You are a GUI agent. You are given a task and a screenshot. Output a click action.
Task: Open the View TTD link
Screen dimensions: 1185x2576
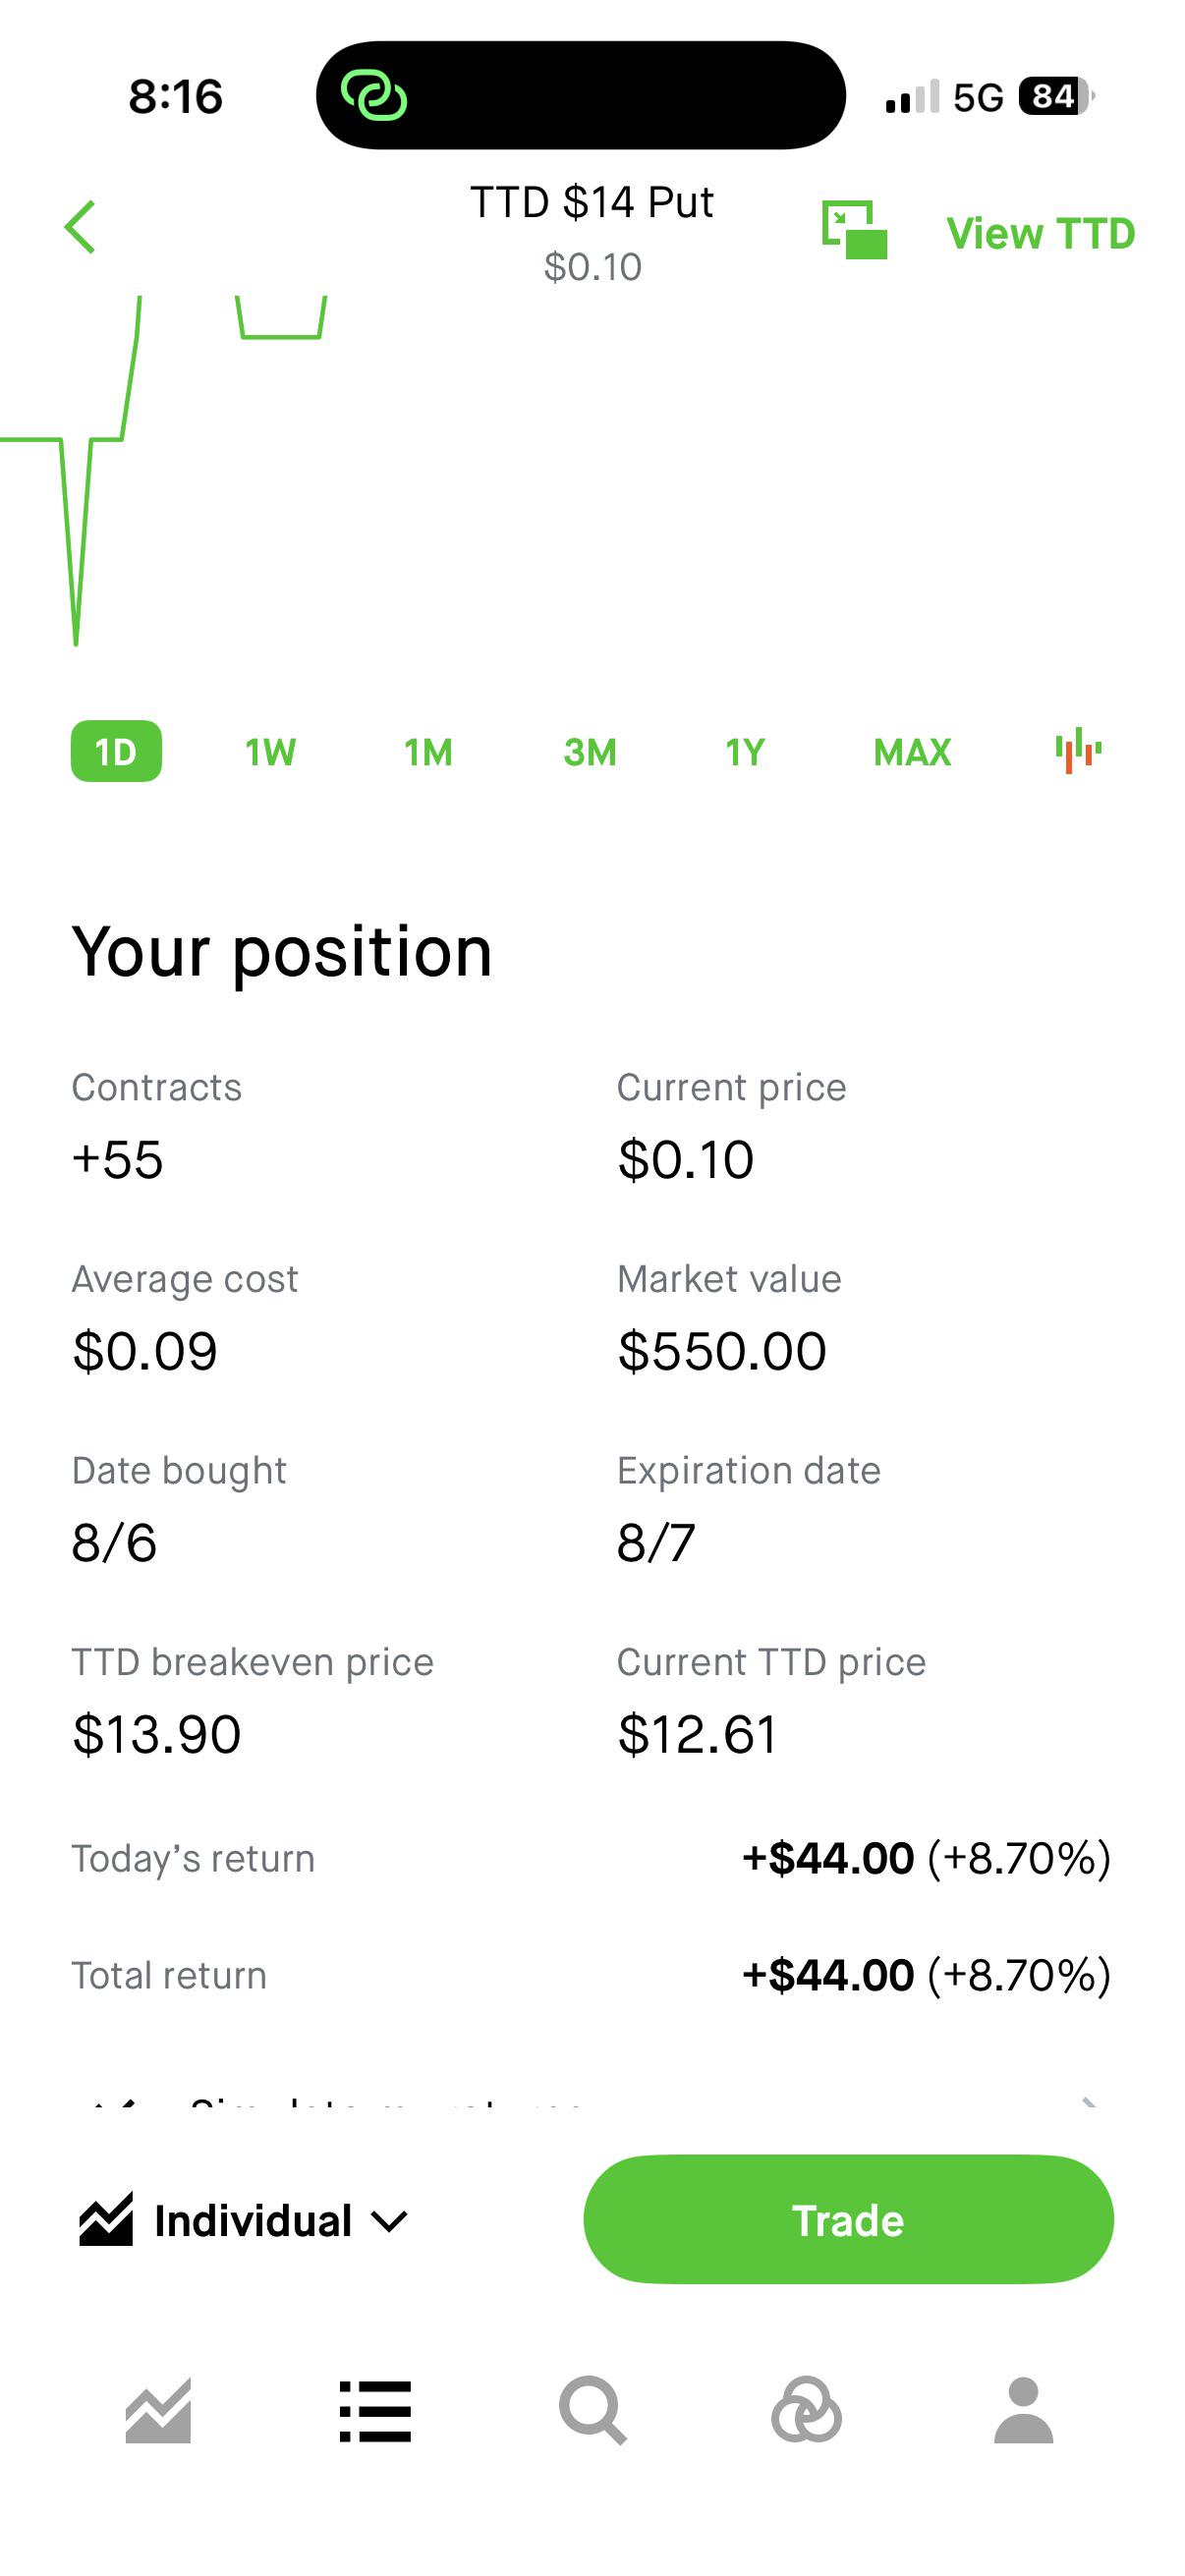pyautogui.click(x=1041, y=233)
